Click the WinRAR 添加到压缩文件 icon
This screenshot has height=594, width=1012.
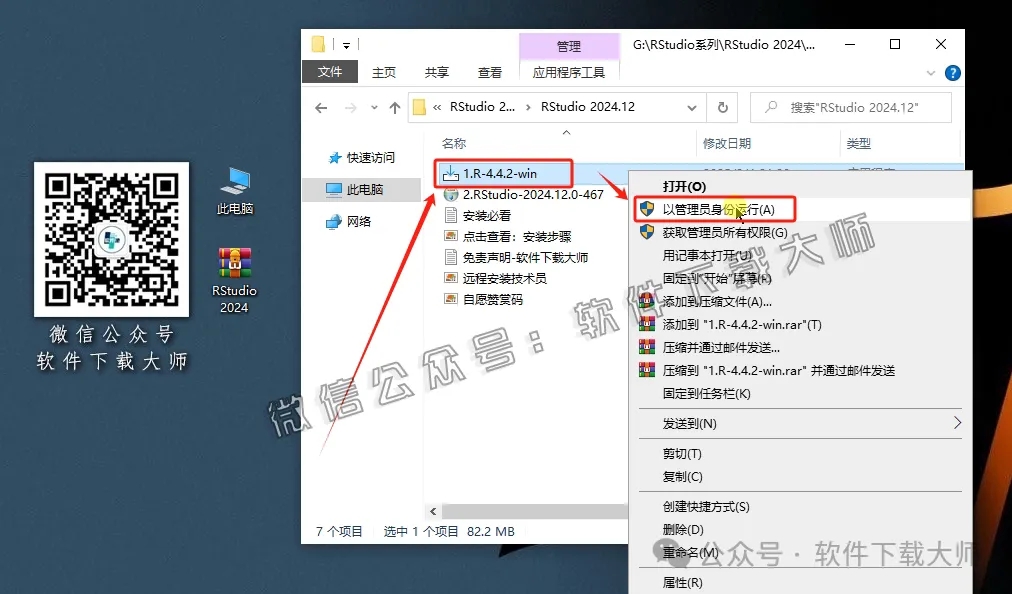(x=645, y=303)
